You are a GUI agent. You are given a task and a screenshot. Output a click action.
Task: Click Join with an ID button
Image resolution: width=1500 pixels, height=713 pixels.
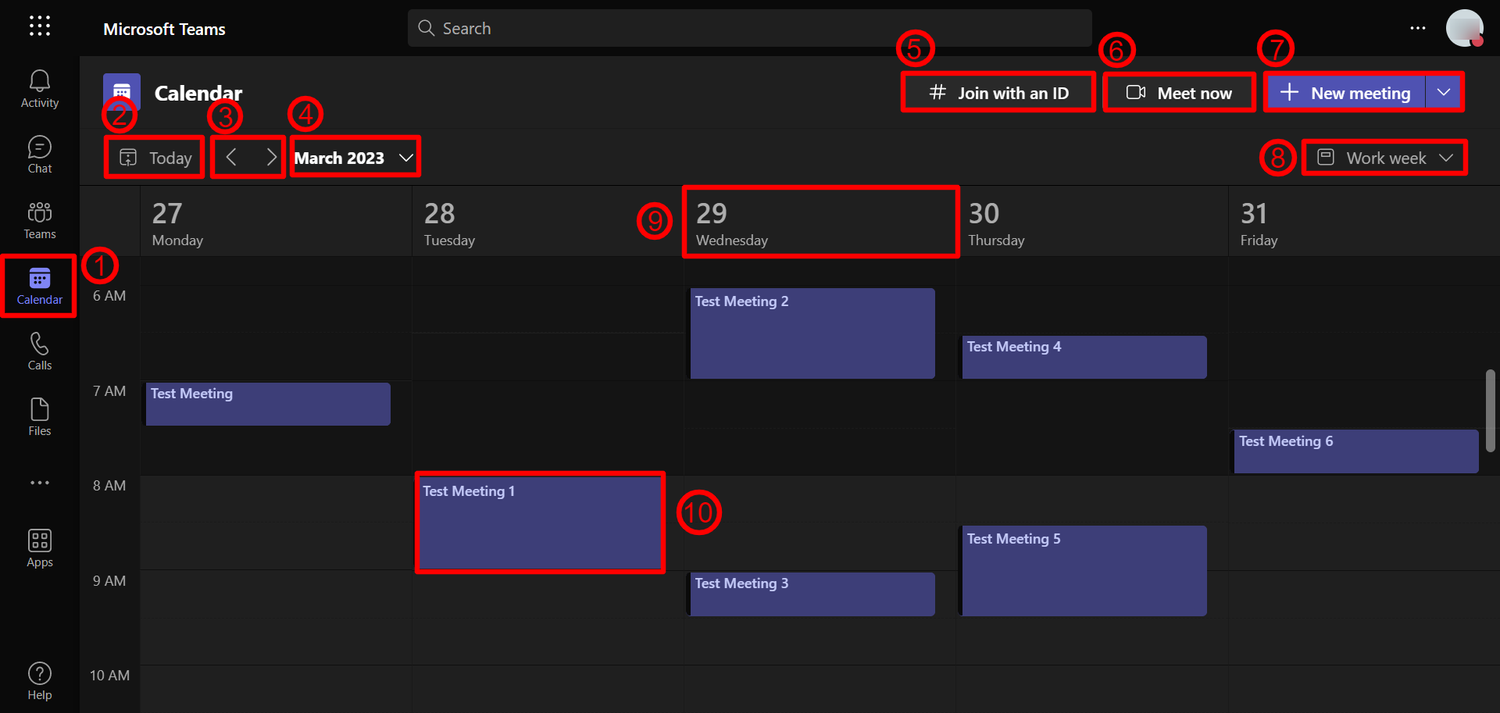pos(998,92)
